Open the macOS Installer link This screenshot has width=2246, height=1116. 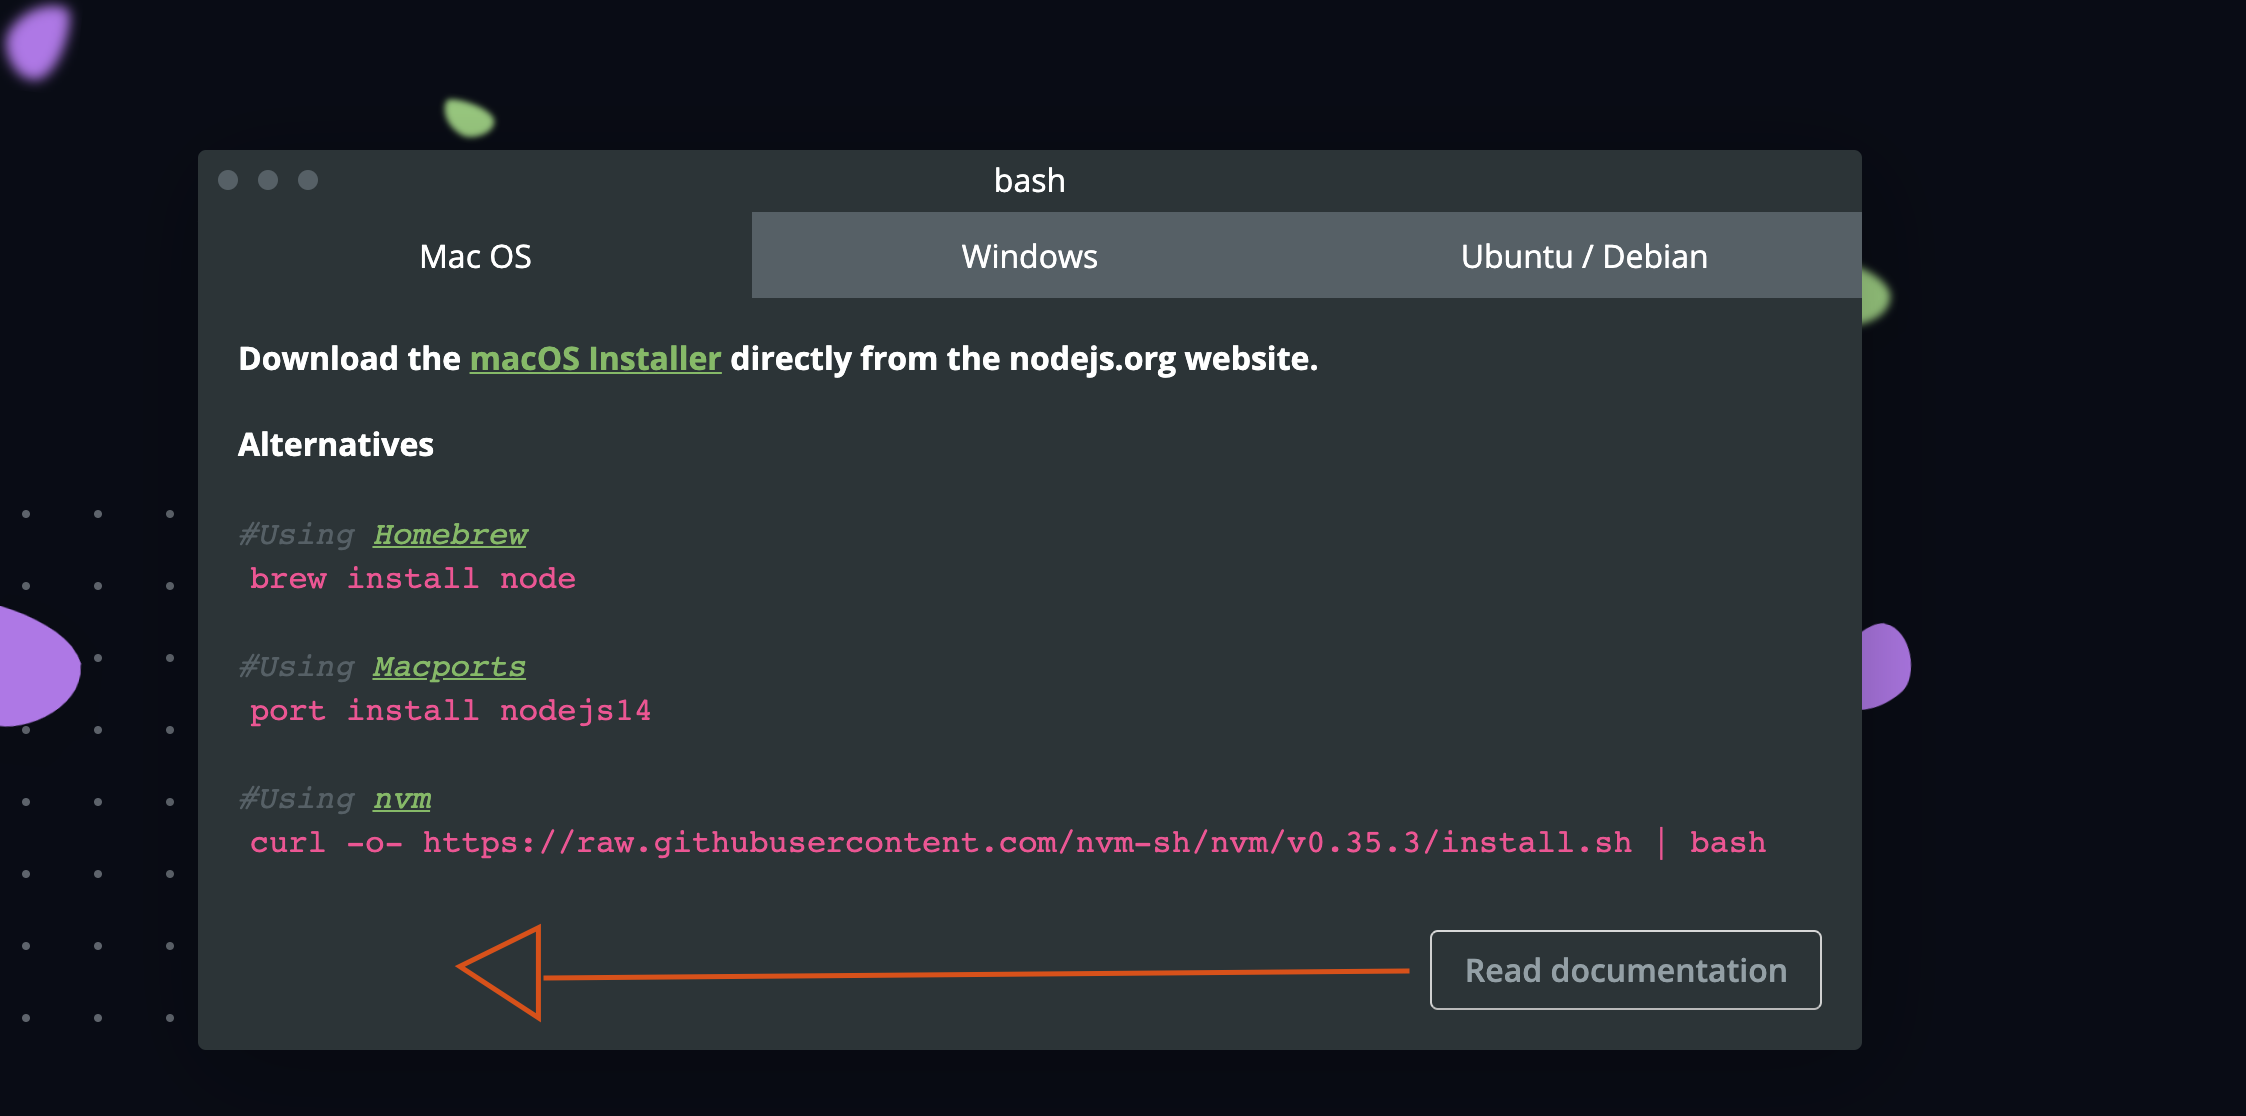point(595,358)
